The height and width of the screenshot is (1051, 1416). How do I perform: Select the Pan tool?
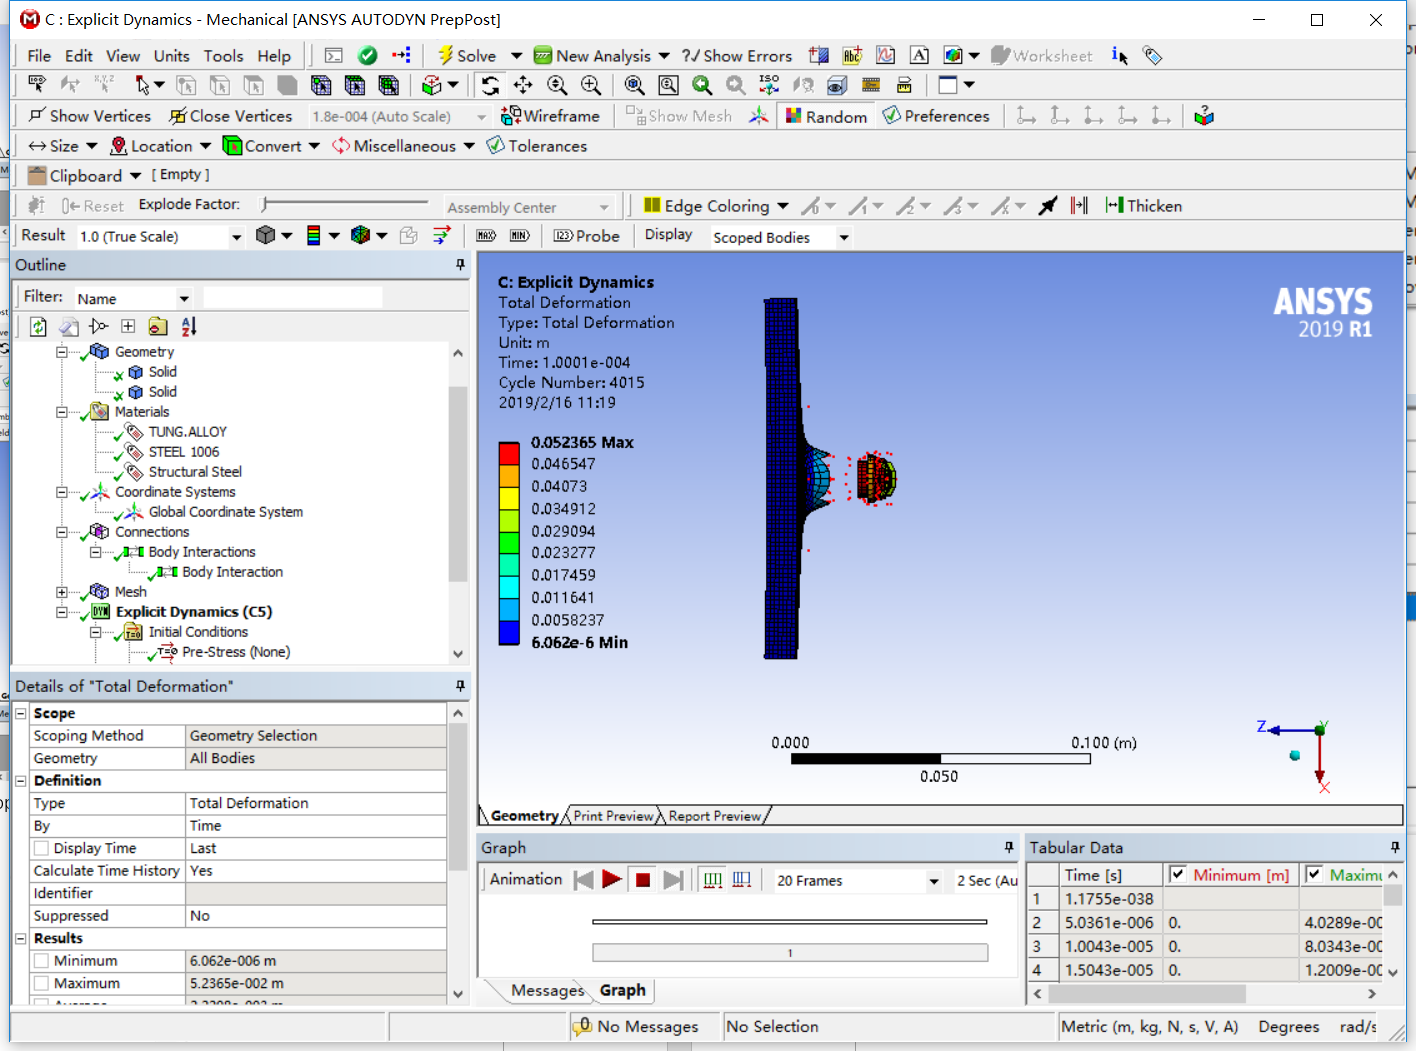[x=523, y=85]
